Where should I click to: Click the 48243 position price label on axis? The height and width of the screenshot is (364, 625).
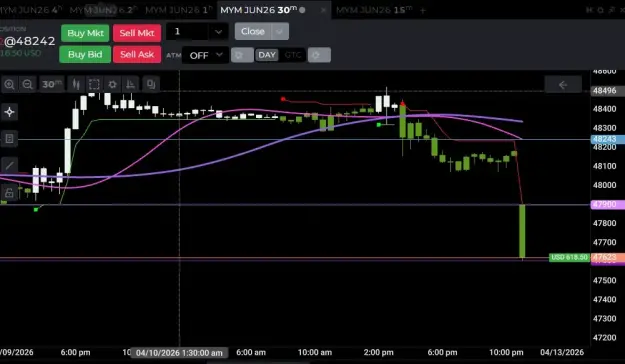[607, 139]
